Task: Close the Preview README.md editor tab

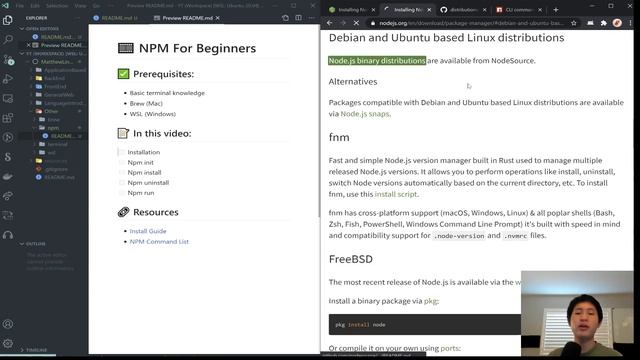Action: tap(218, 18)
